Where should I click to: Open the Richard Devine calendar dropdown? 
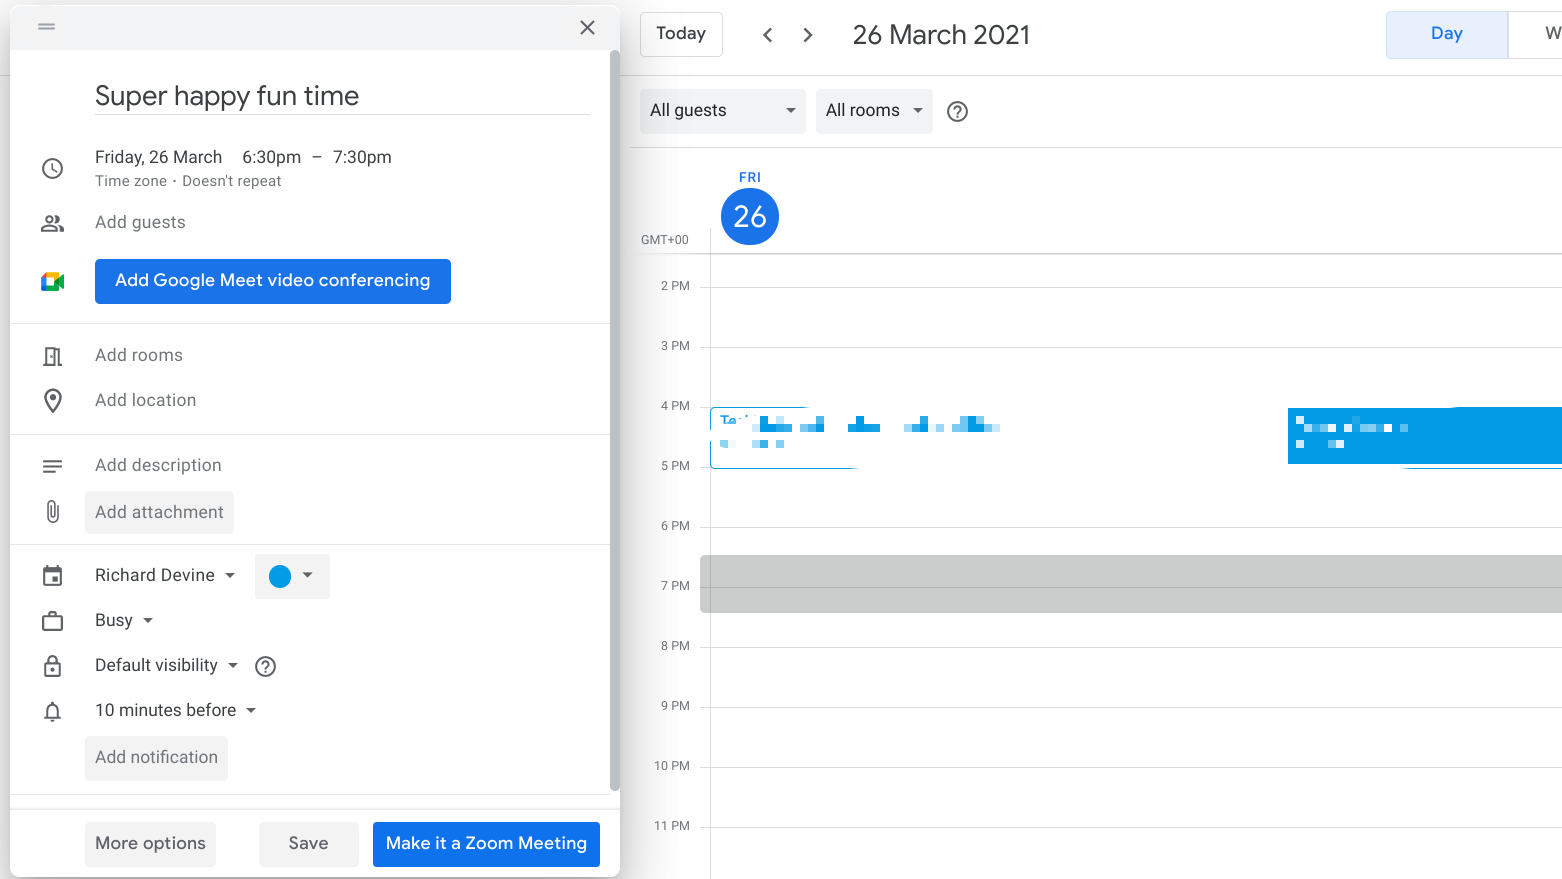pos(165,575)
